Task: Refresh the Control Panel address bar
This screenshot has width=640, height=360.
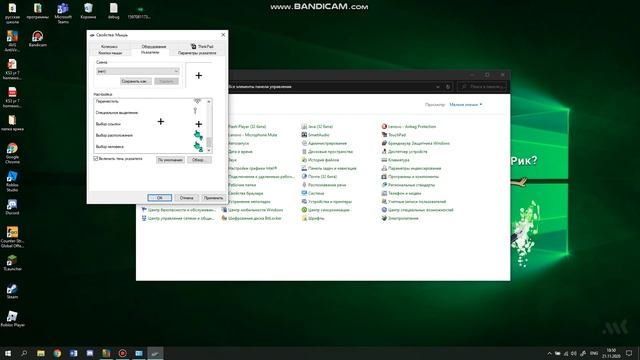Action: tap(448, 87)
